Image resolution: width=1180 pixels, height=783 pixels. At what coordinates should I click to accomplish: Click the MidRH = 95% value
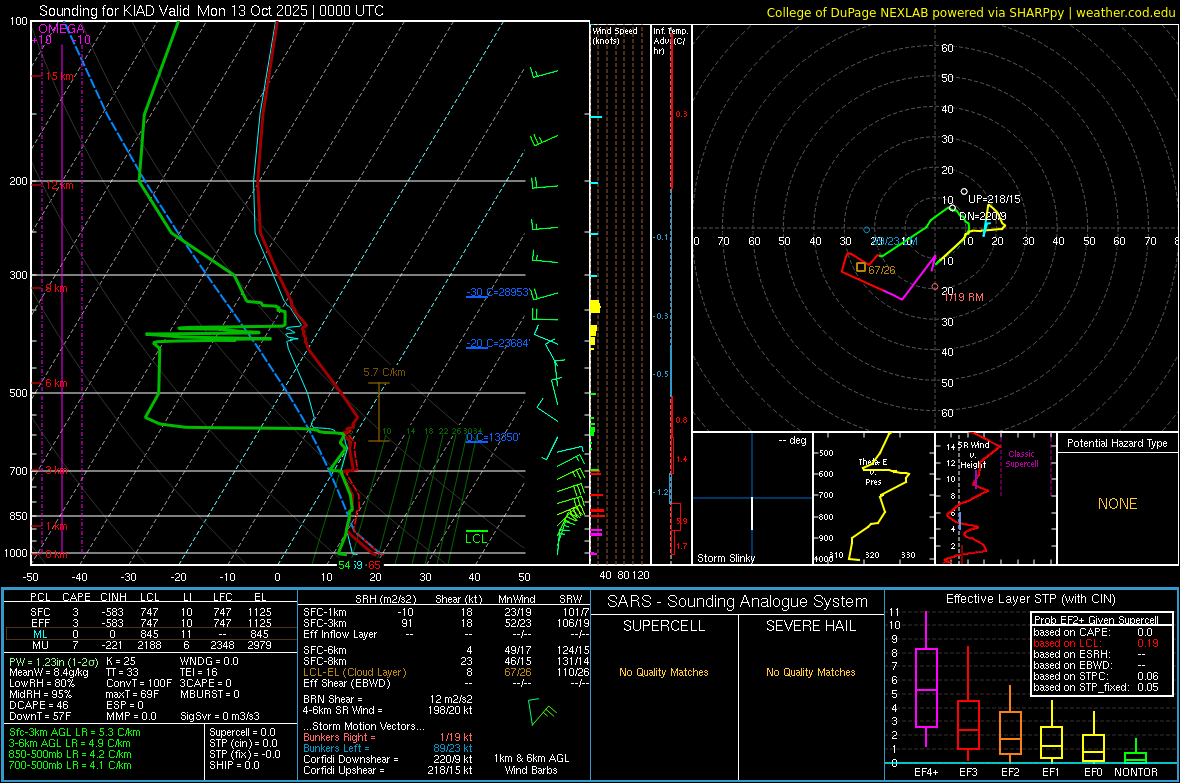41,694
